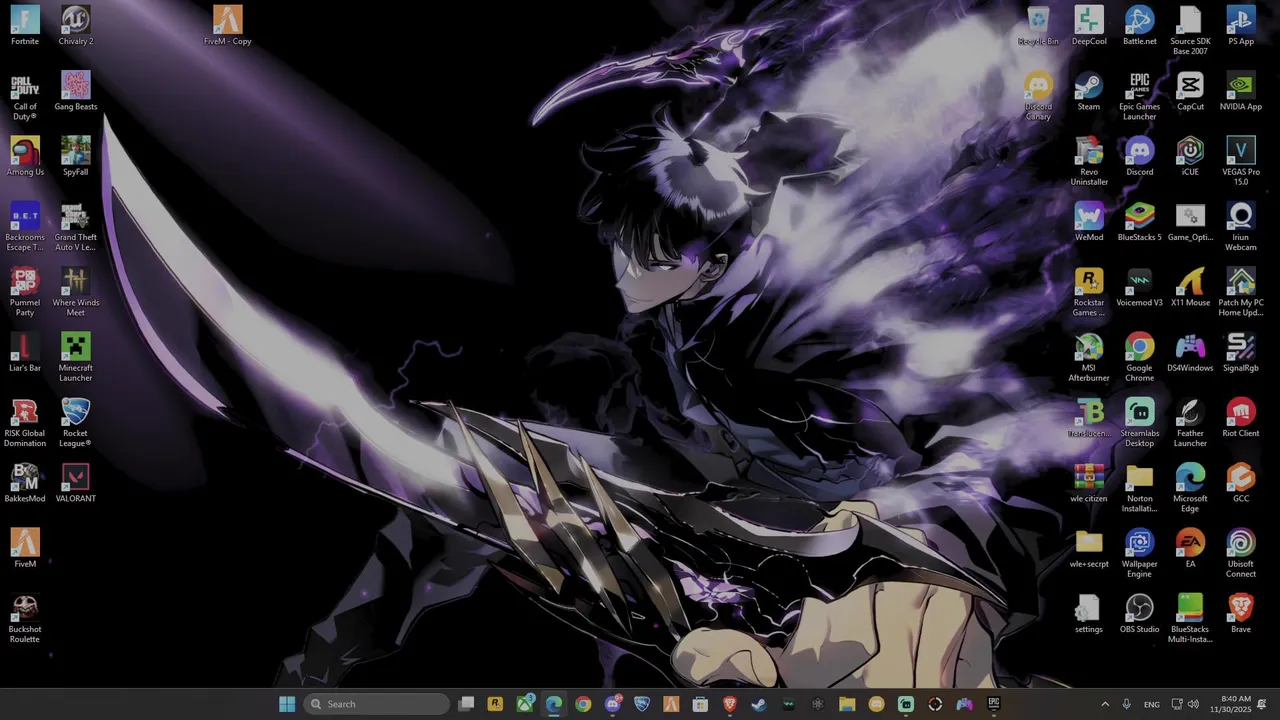This screenshot has height=720, width=1280.
Task: Select the Feather Launcher shortcut
Action: pos(1190,423)
